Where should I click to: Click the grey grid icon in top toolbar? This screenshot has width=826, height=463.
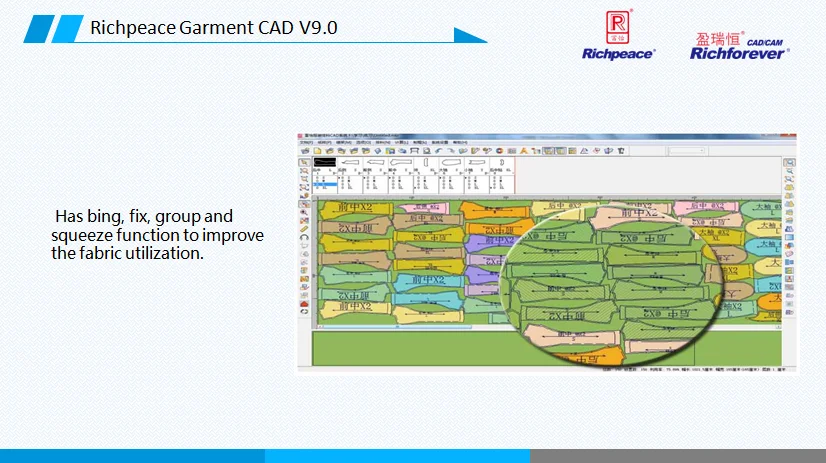tap(512, 151)
